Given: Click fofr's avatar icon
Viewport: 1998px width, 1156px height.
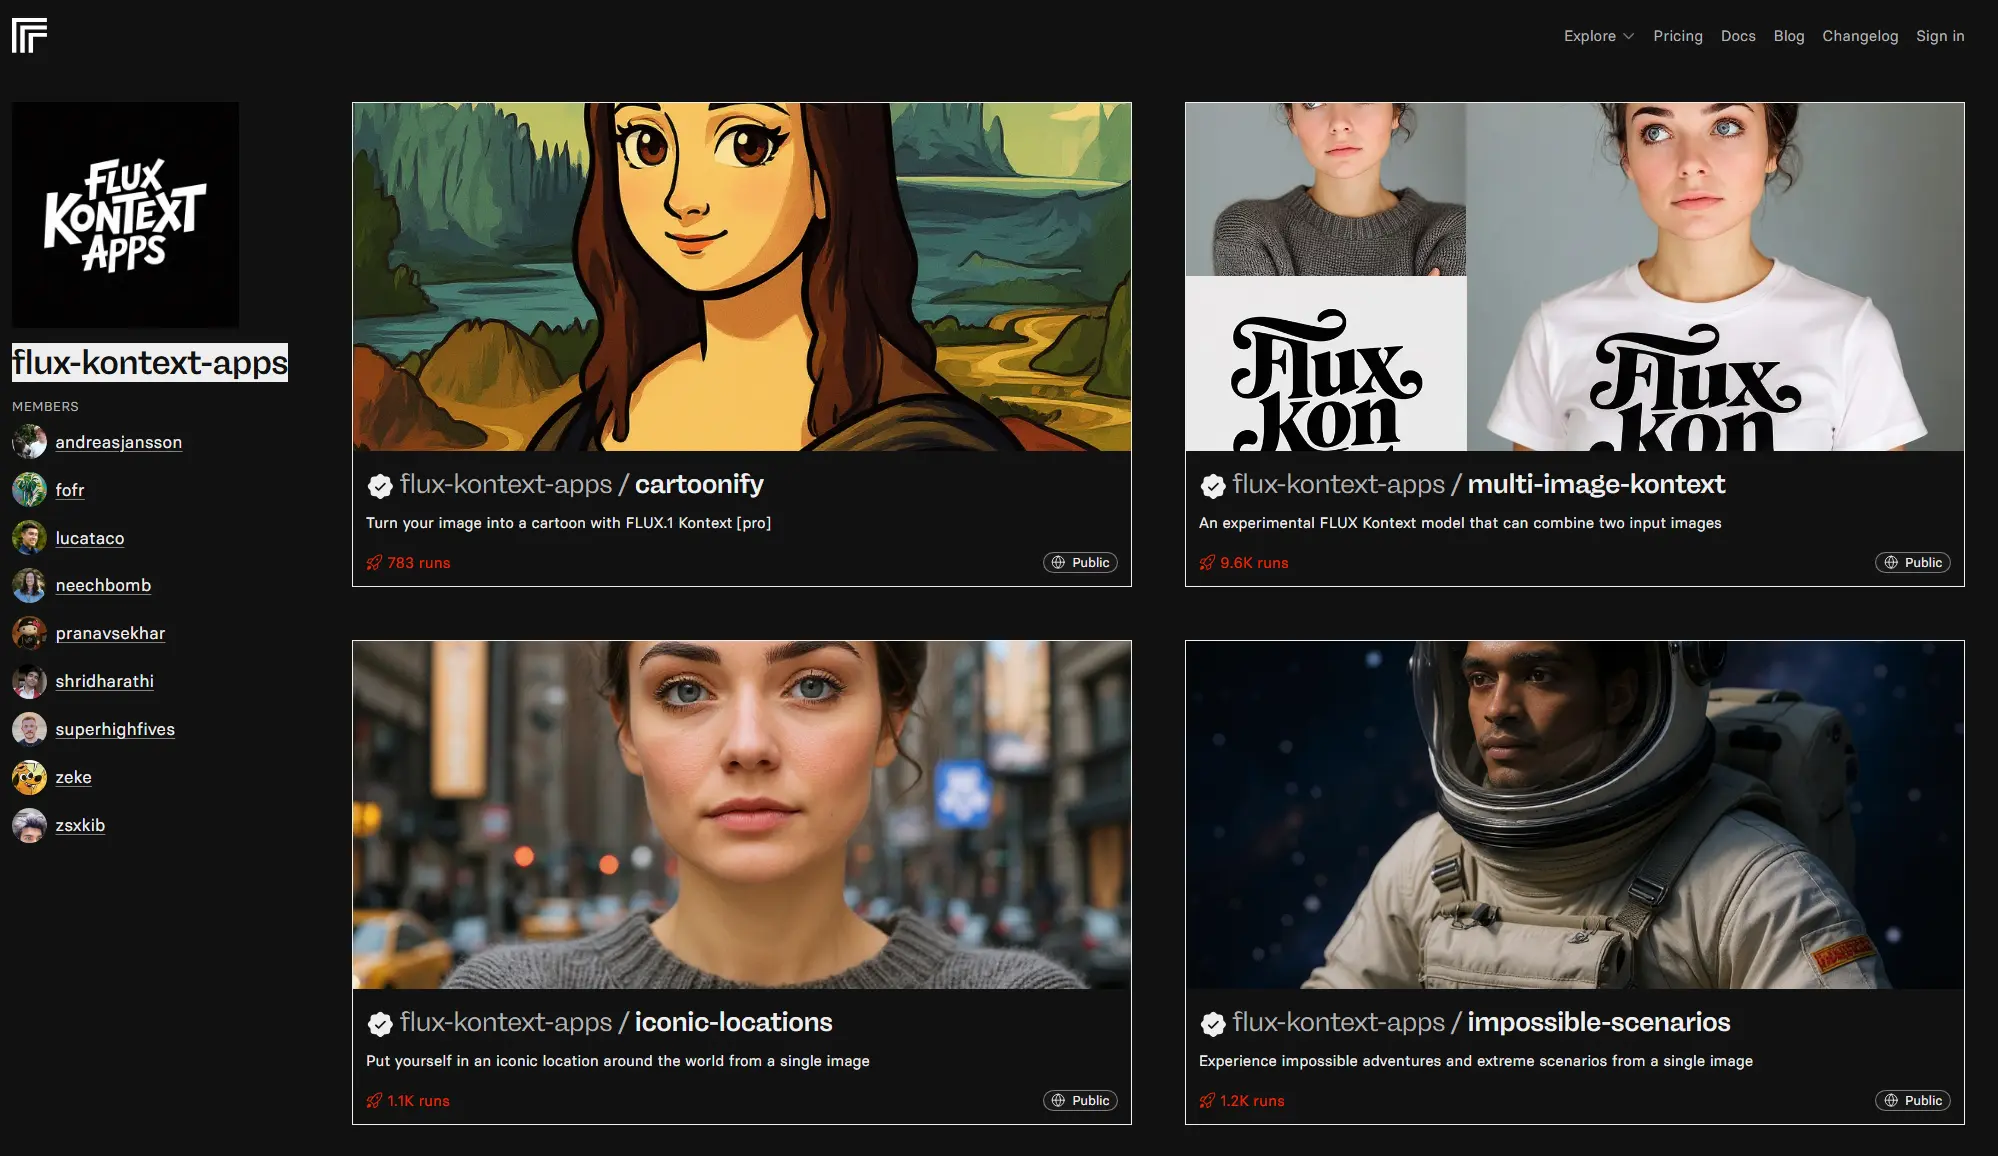Looking at the screenshot, I should tap(29, 490).
